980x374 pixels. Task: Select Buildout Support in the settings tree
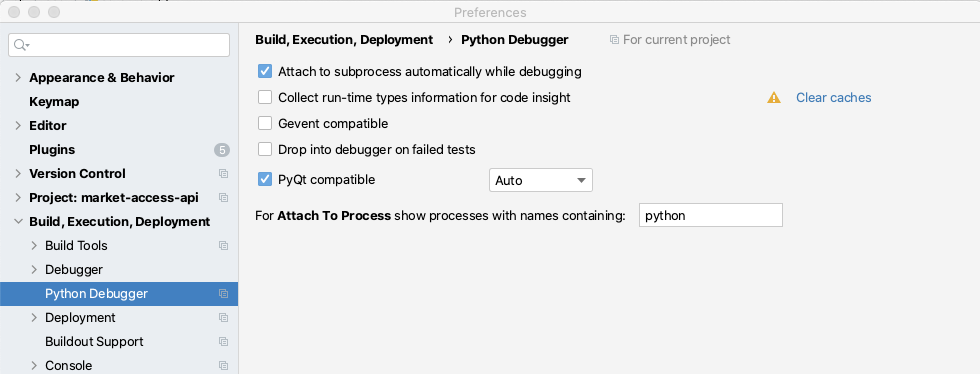pyautogui.click(x=94, y=341)
